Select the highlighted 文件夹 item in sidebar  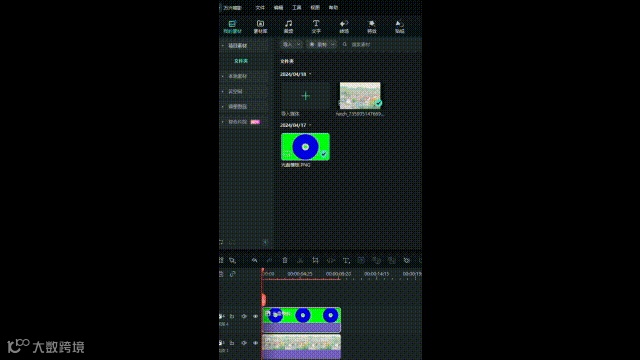pos(241,61)
